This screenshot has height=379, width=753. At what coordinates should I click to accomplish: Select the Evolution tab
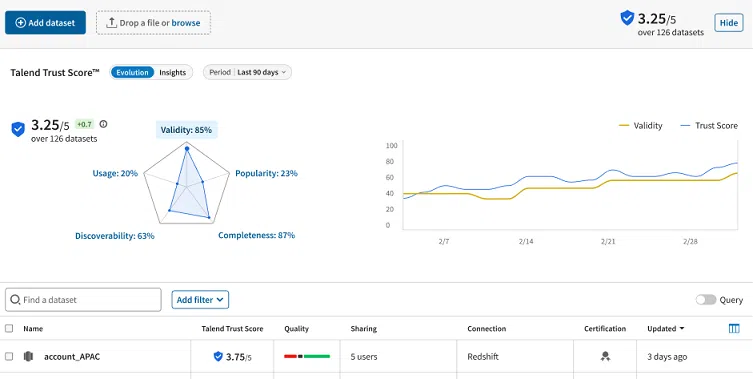pyautogui.click(x=132, y=73)
